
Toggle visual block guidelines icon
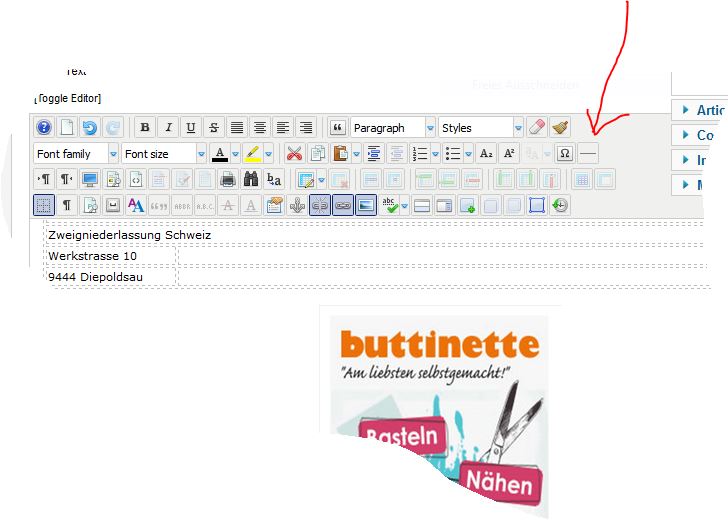(x=44, y=205)
